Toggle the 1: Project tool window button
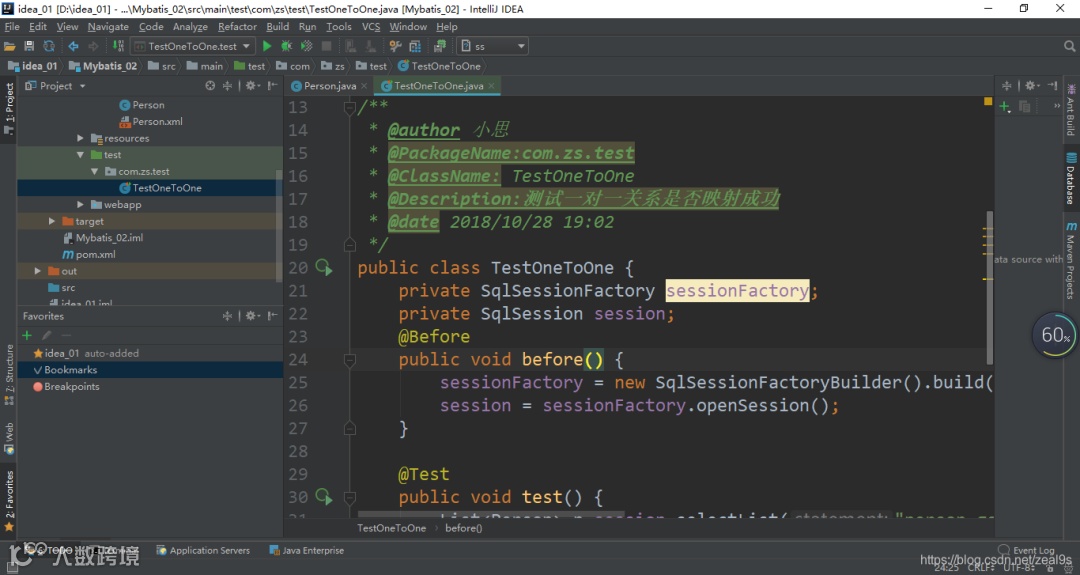The width and height of the screenshot is (1080, 575). [x=9, y=108]
